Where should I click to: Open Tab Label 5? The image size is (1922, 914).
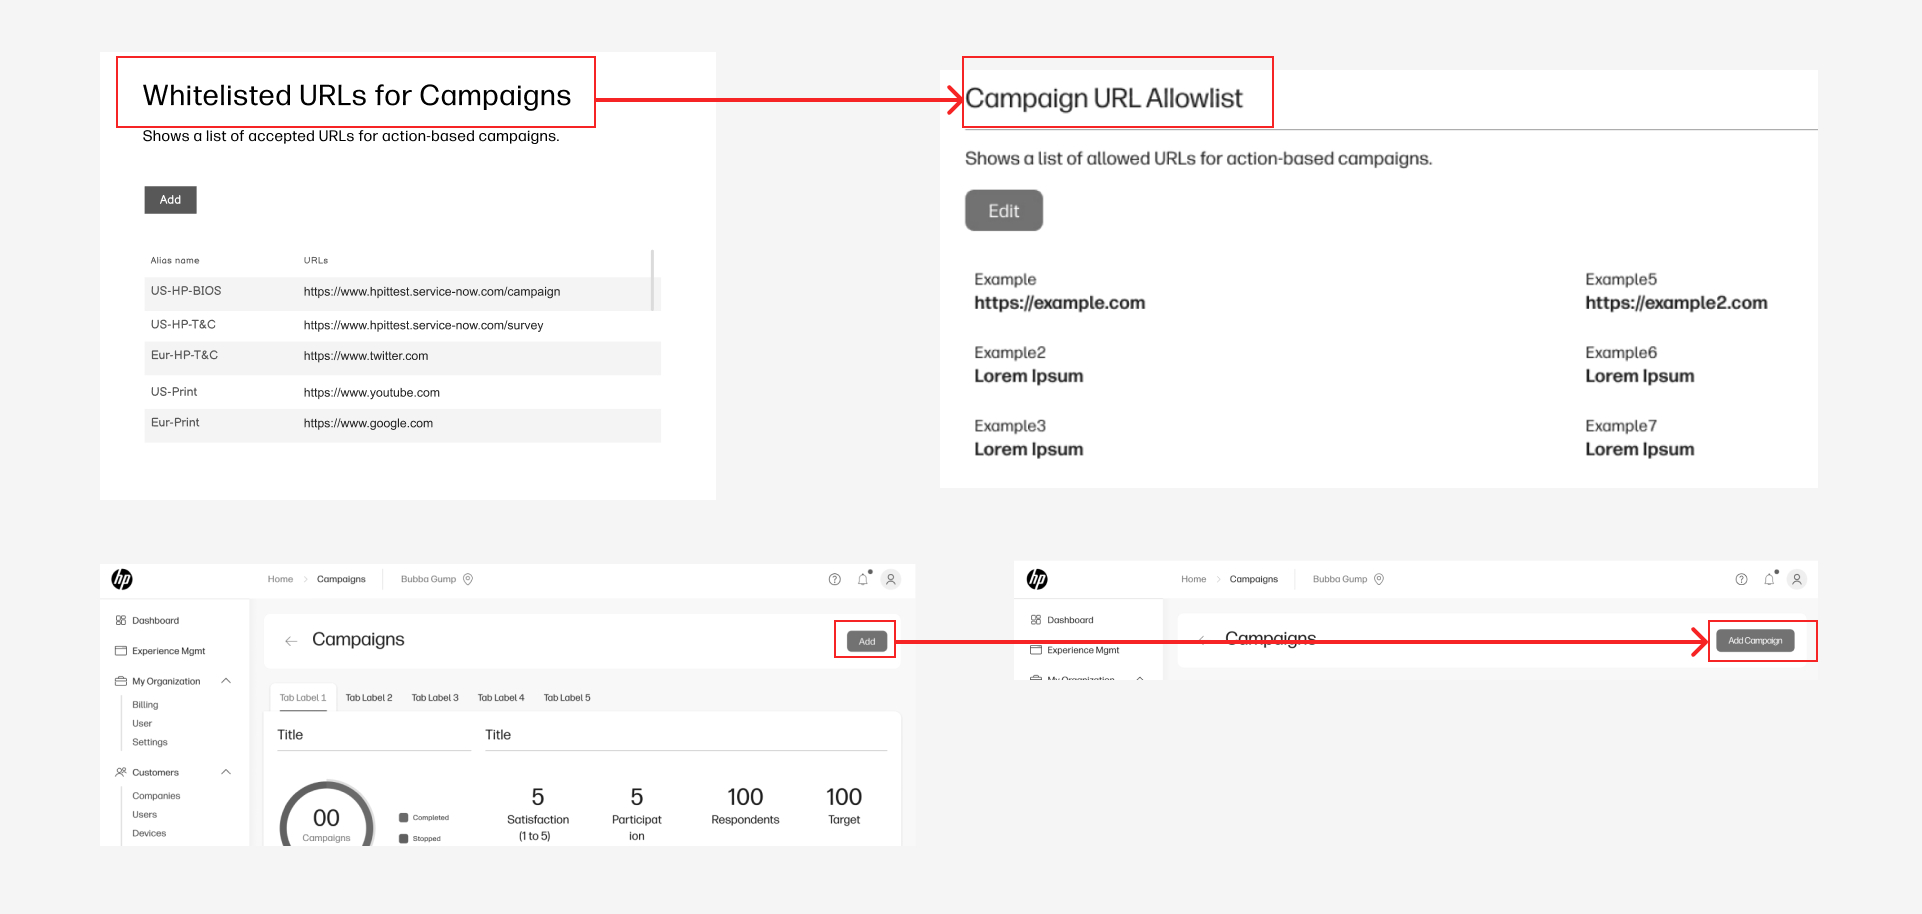click(x=567, y=698)
